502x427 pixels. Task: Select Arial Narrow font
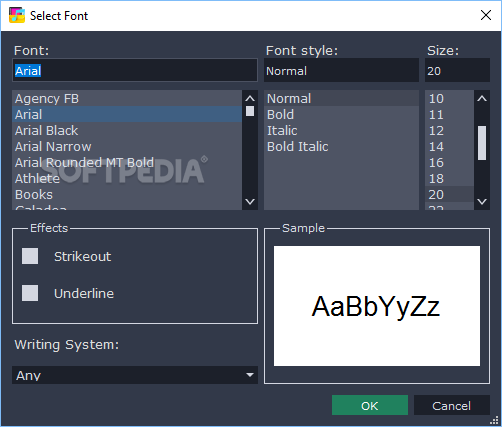tap(127, 146)
